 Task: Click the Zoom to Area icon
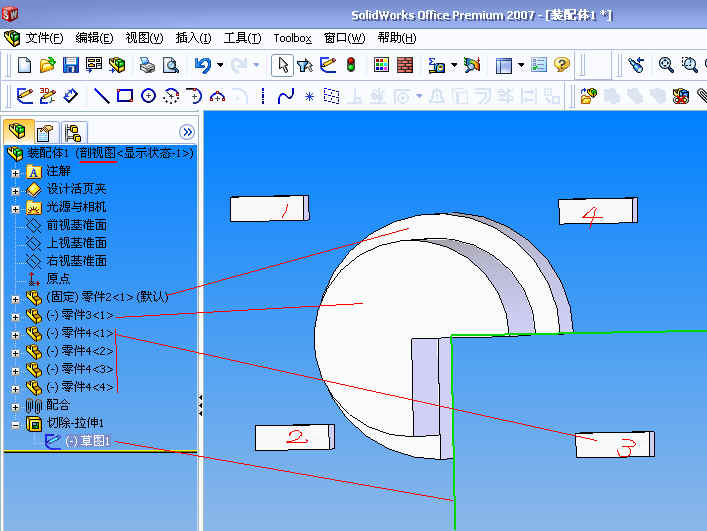(x=689, y=65)
